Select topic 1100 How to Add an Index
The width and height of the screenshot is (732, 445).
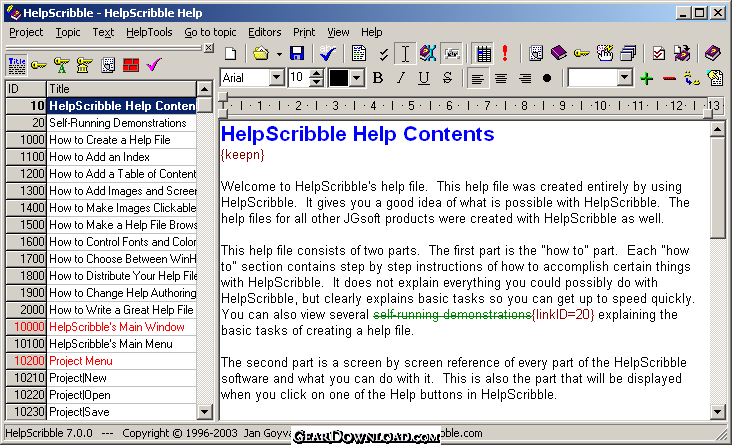pyautogui.click(x=101, y=157)
